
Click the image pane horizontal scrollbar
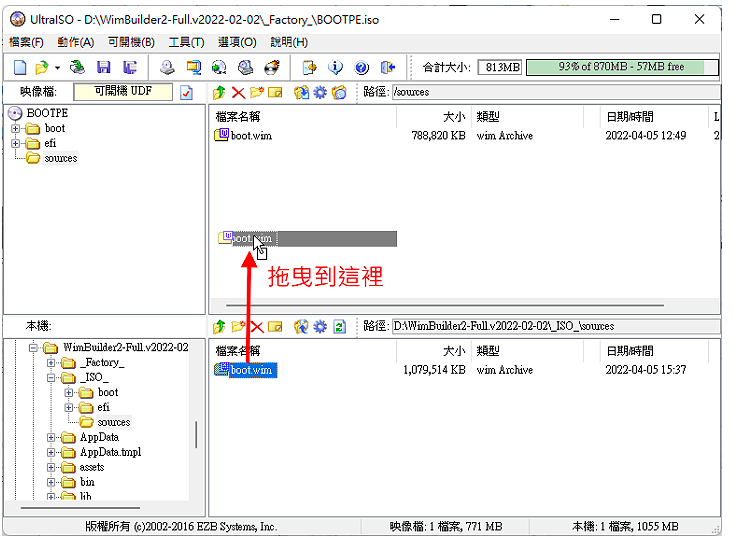[x=445, y=306]
